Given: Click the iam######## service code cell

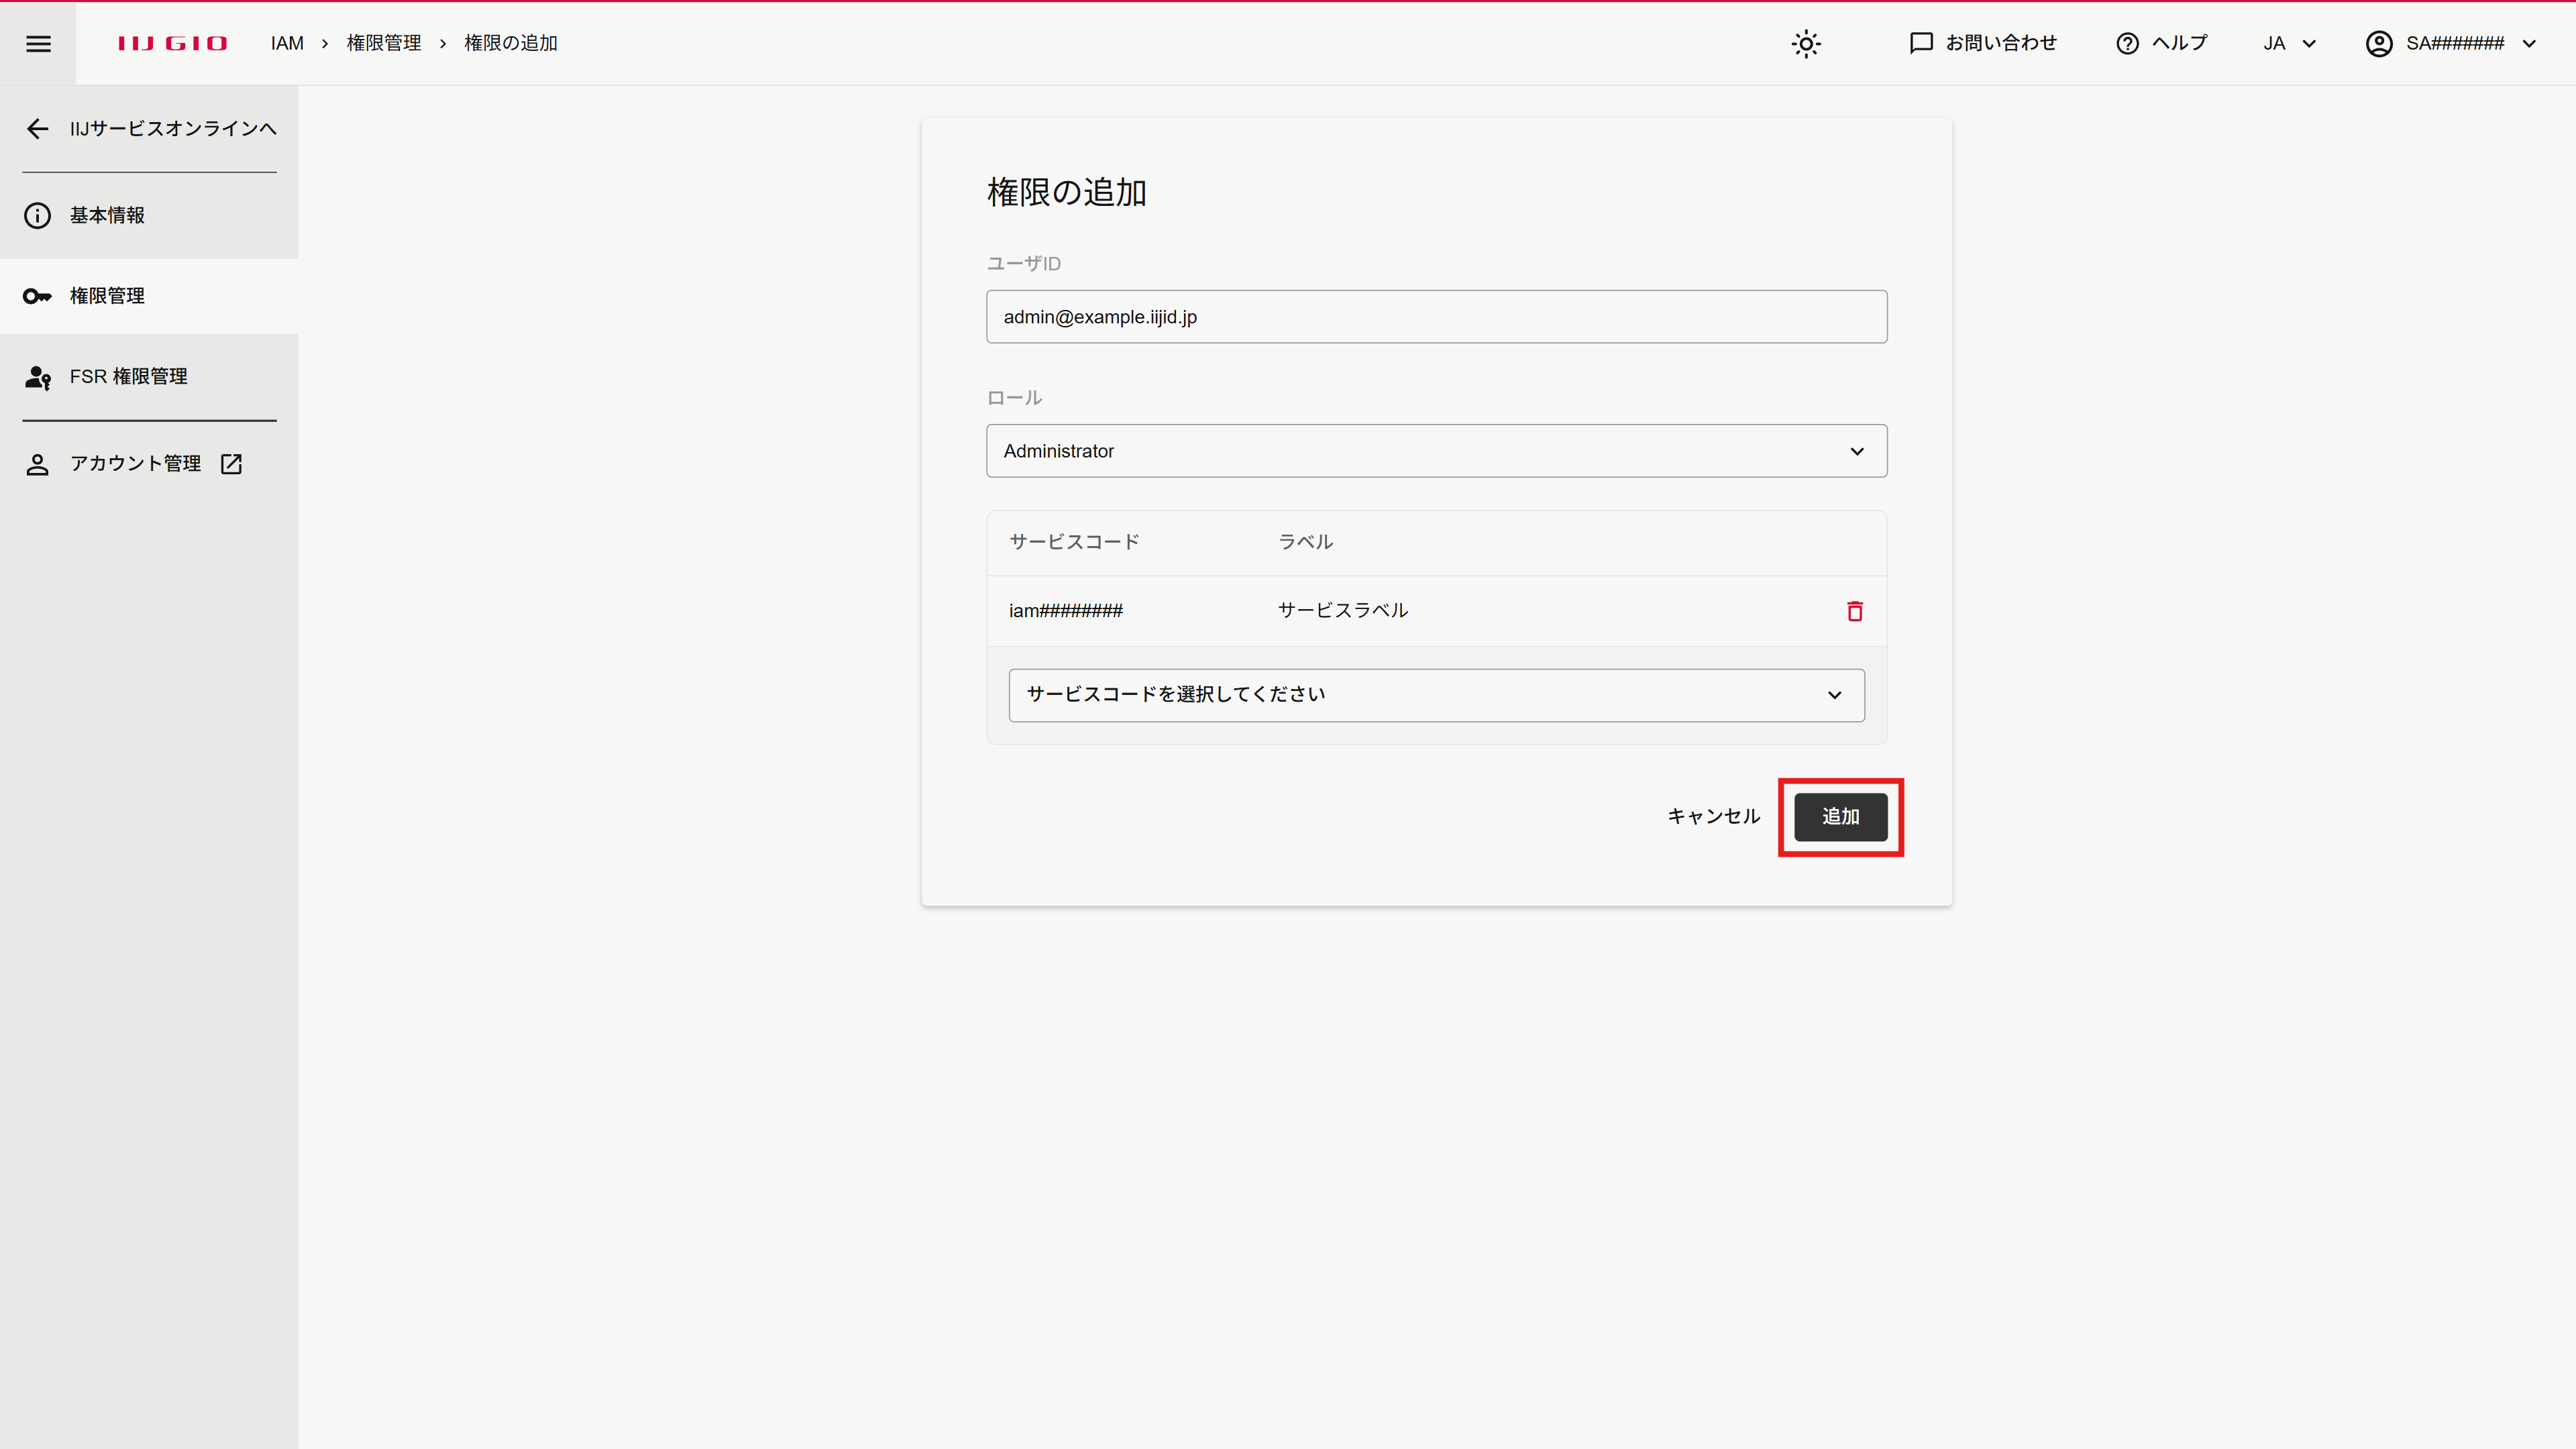Looking at the screenshot, I should [1065, 611].
